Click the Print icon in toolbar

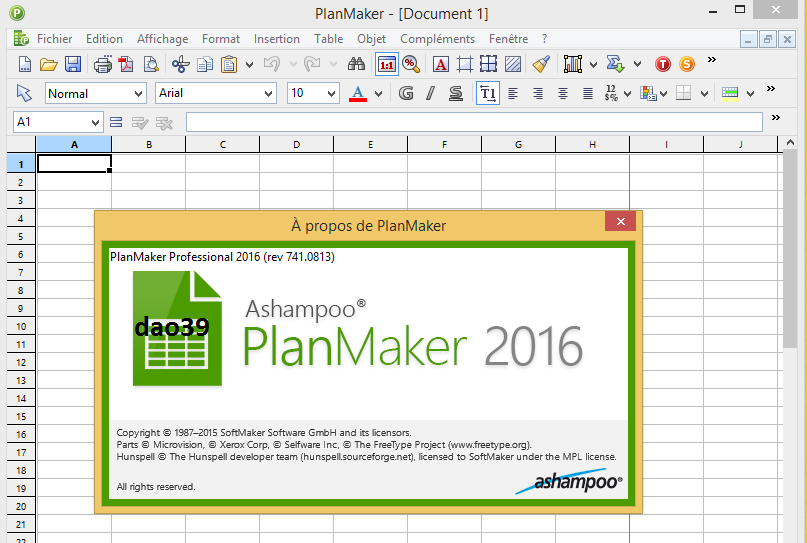point(102,64)
